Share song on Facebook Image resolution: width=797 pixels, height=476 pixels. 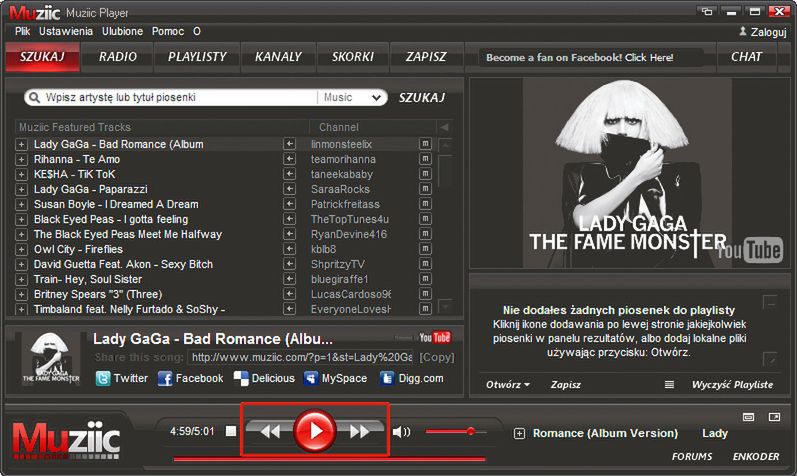190,378
